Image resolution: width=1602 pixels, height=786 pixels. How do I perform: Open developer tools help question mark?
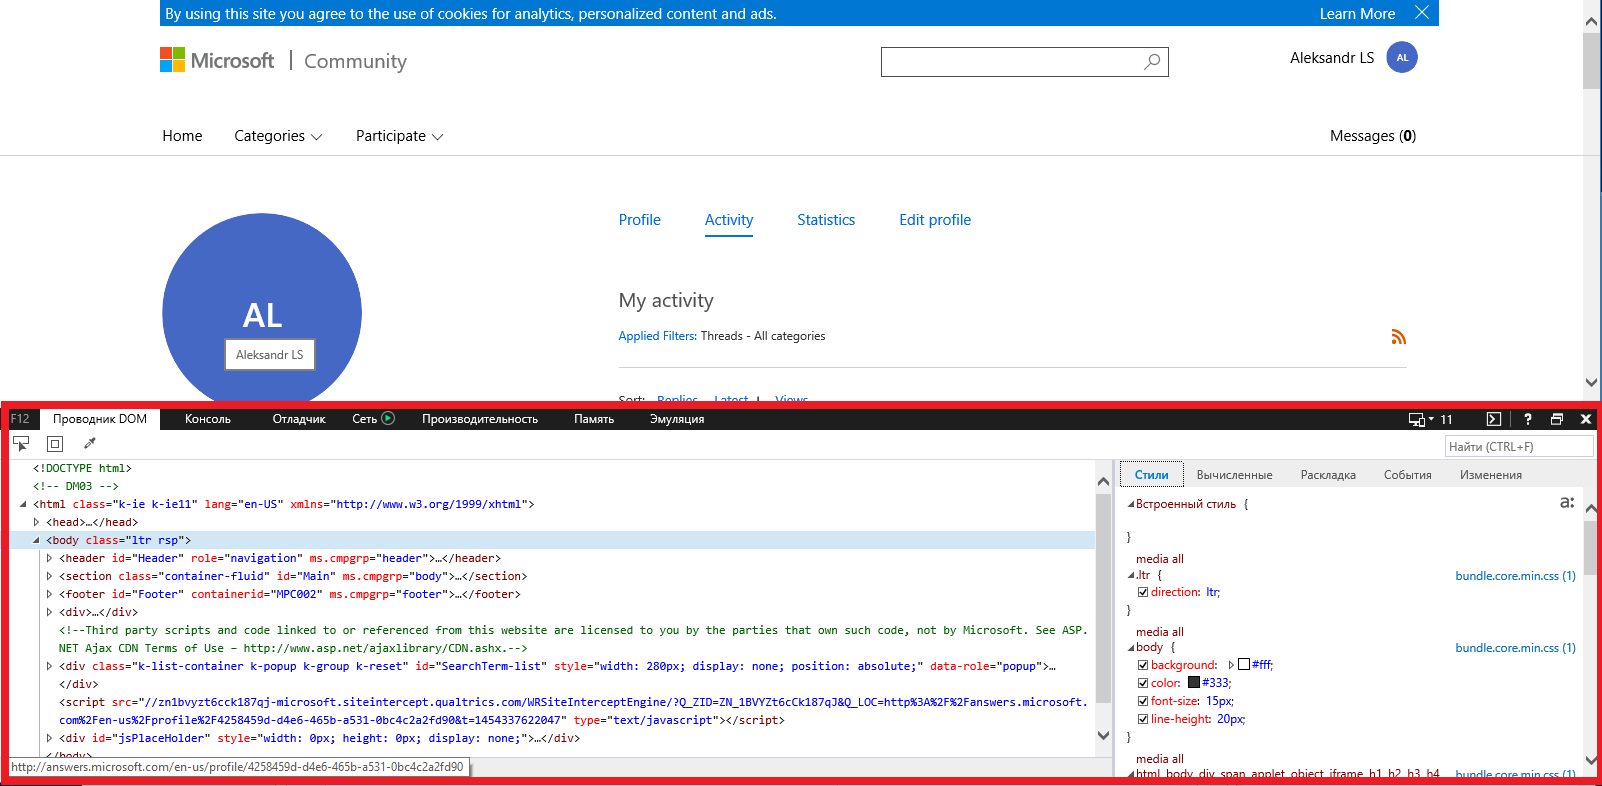tap(1527, 419)
